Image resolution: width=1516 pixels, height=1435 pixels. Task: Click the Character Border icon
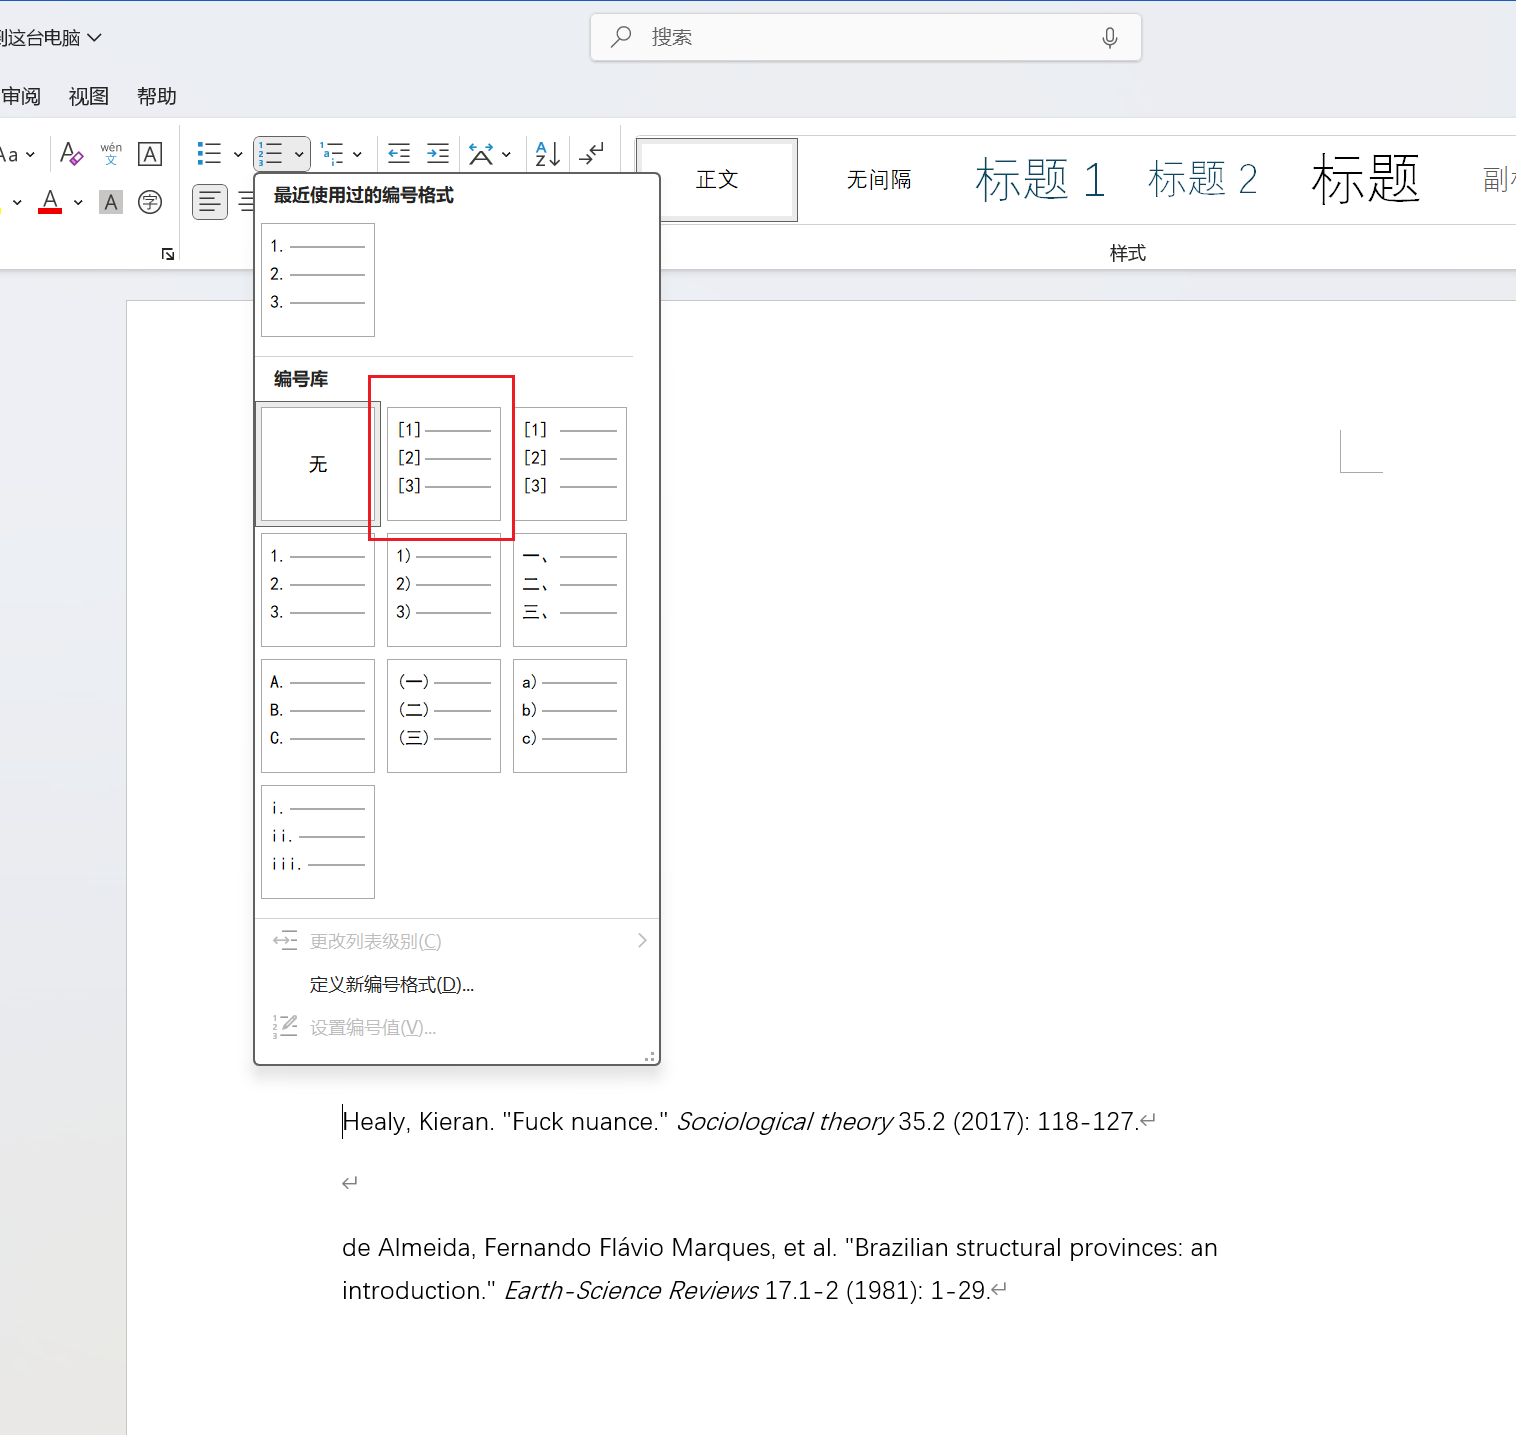(150, 154)
